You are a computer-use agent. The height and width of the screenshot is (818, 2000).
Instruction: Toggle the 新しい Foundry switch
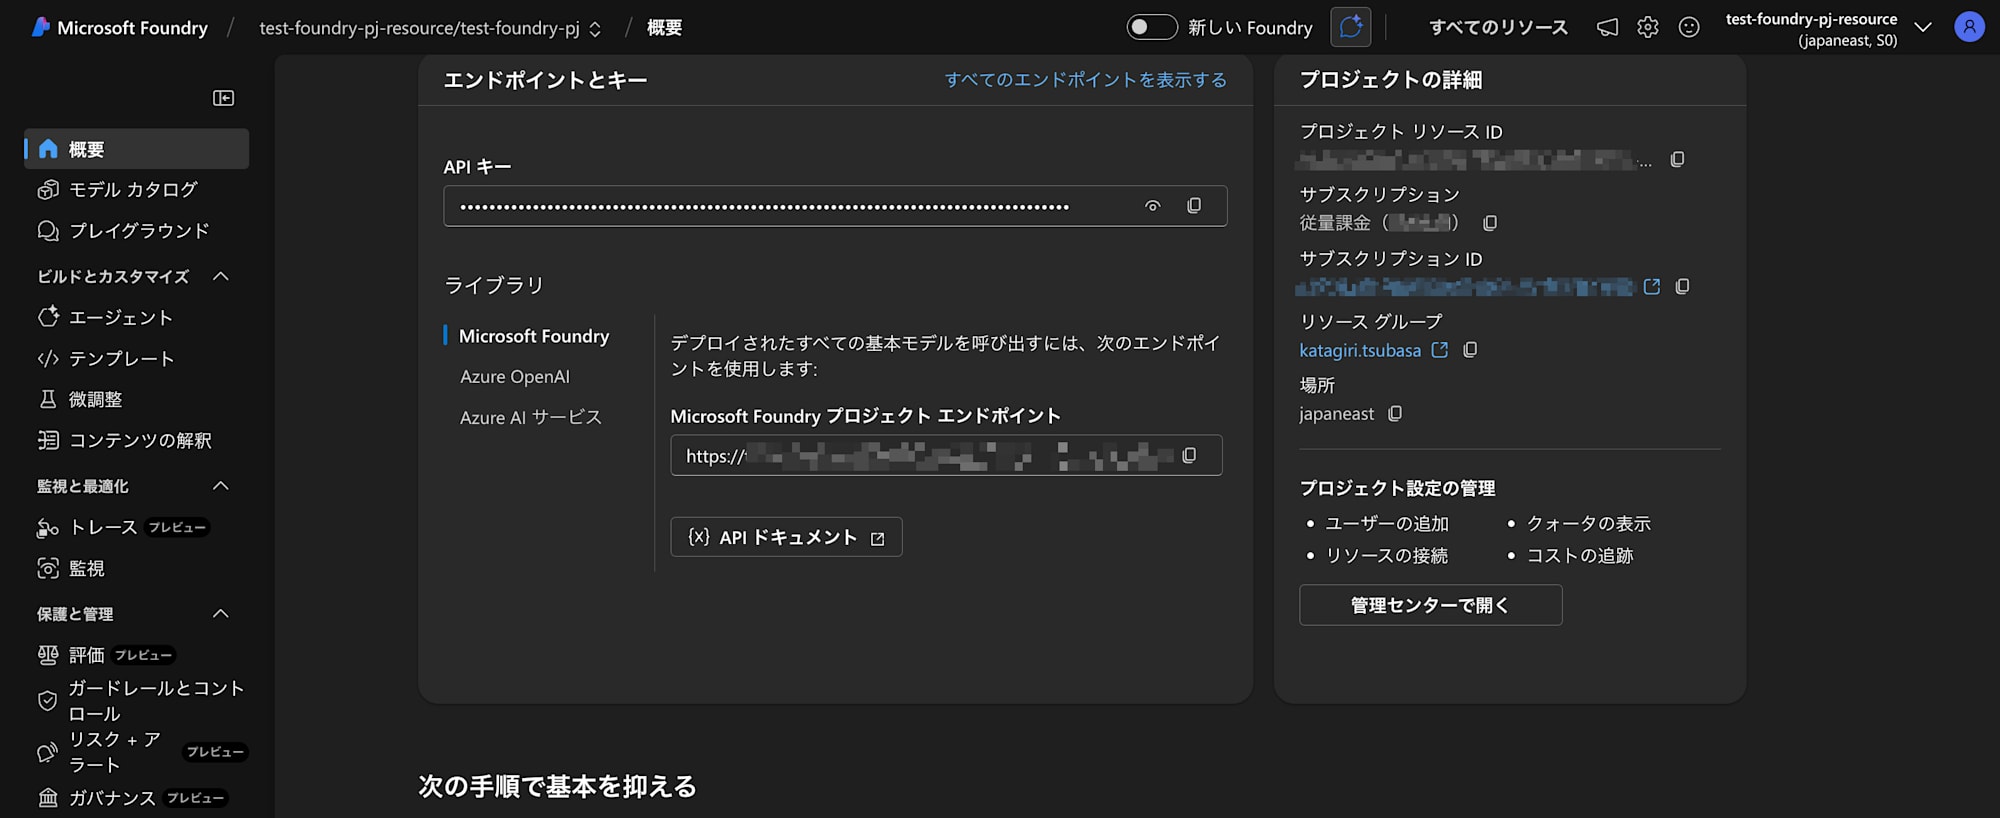[x=1151, y=28]
